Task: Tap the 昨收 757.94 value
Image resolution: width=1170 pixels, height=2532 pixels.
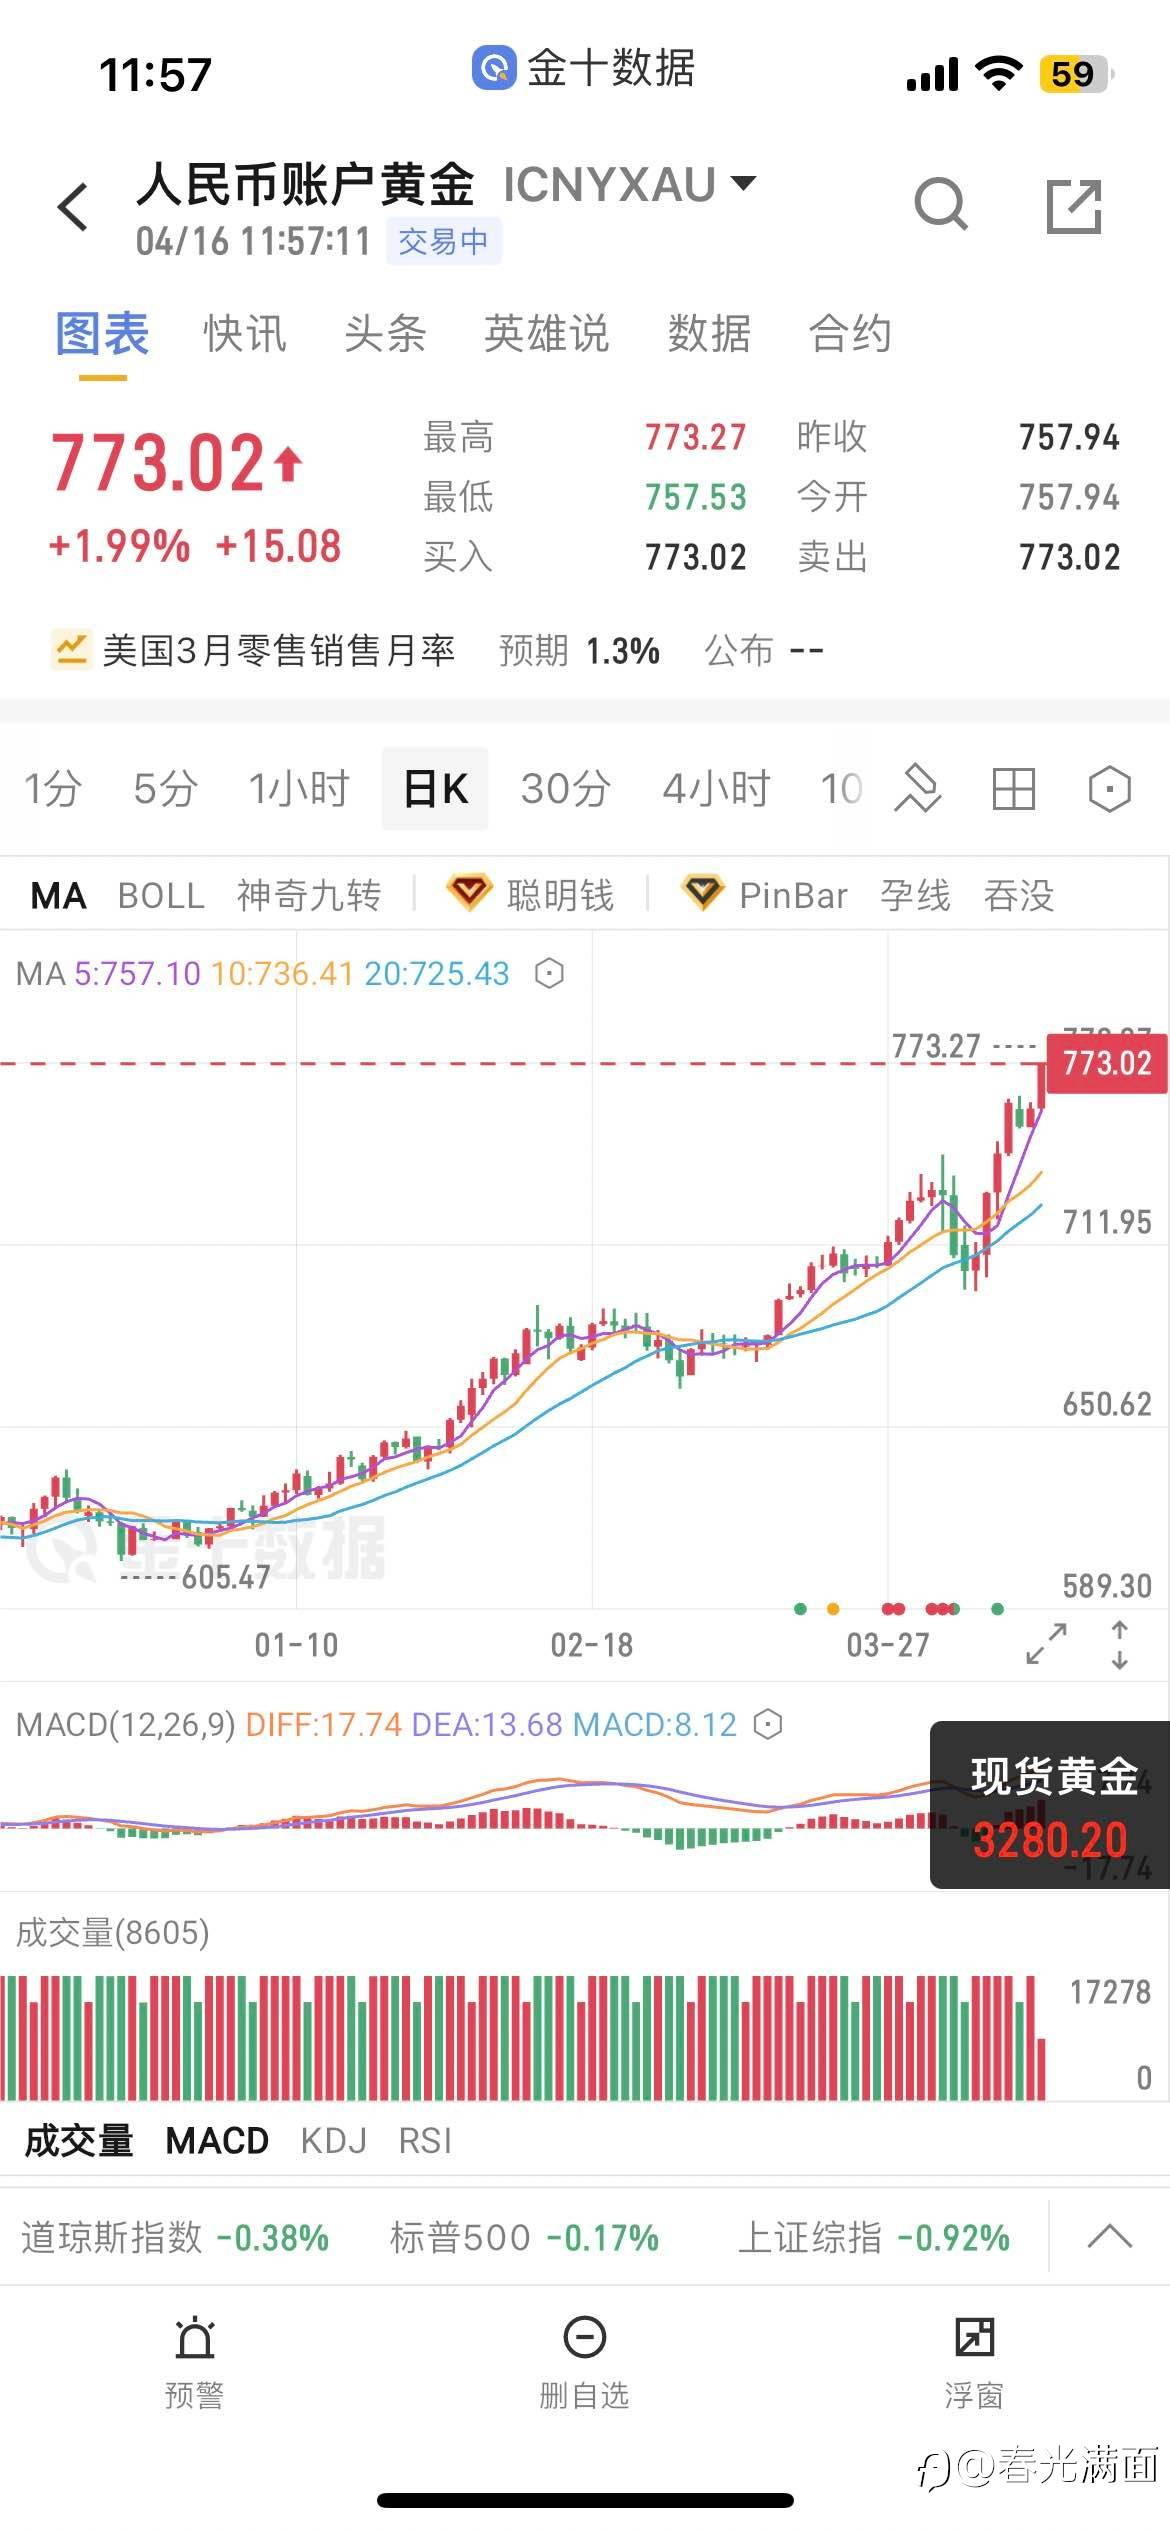Action: tap(1069, 437)
